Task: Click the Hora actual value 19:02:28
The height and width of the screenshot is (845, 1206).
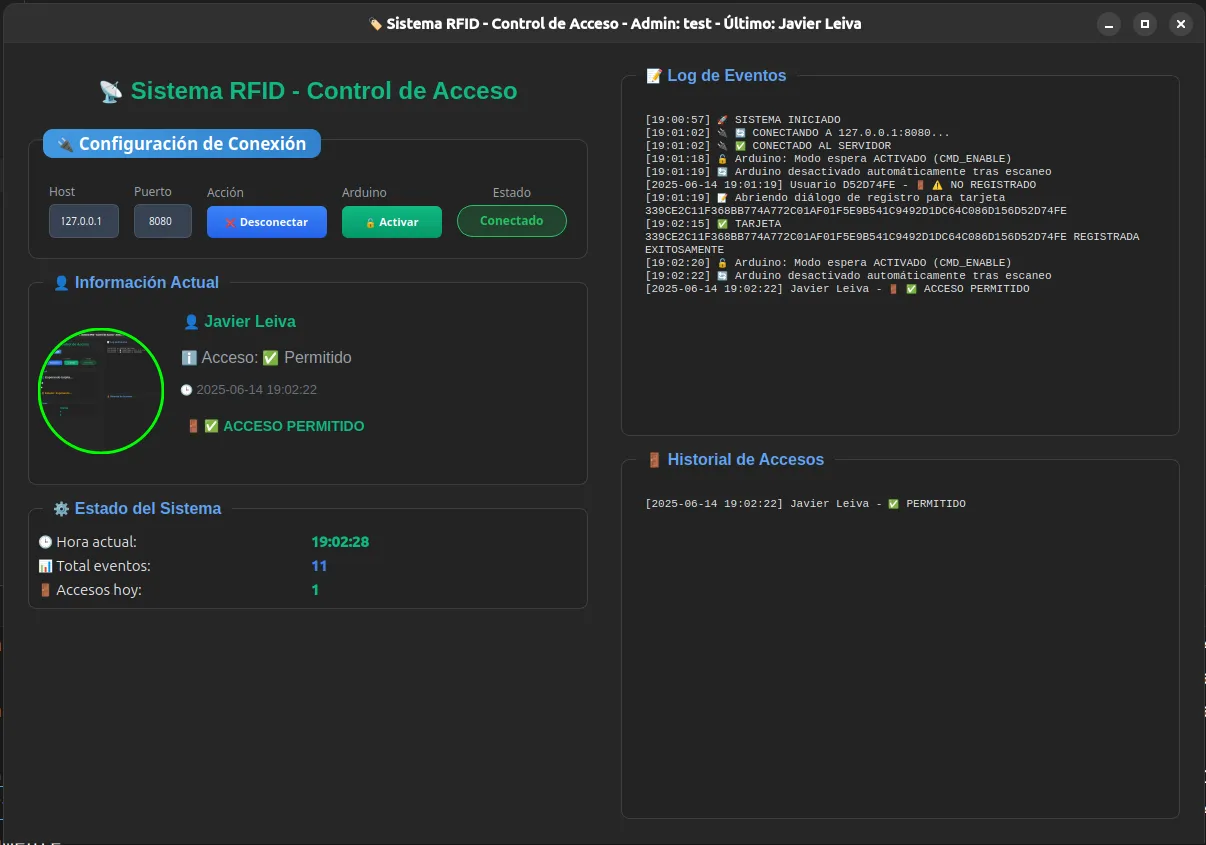Action: 340,542
